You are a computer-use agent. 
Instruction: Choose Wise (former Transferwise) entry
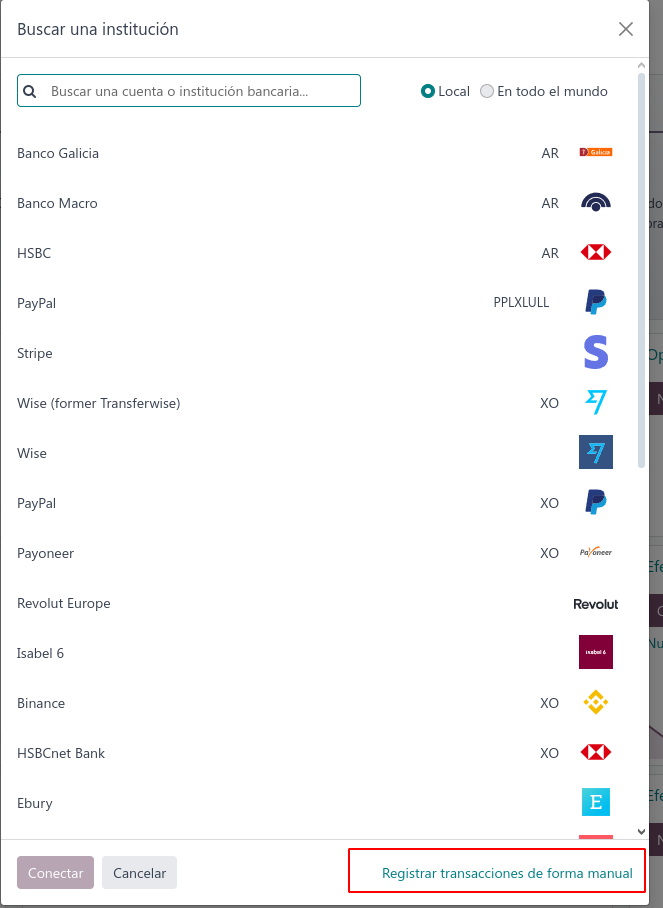(x=315, y=402)
